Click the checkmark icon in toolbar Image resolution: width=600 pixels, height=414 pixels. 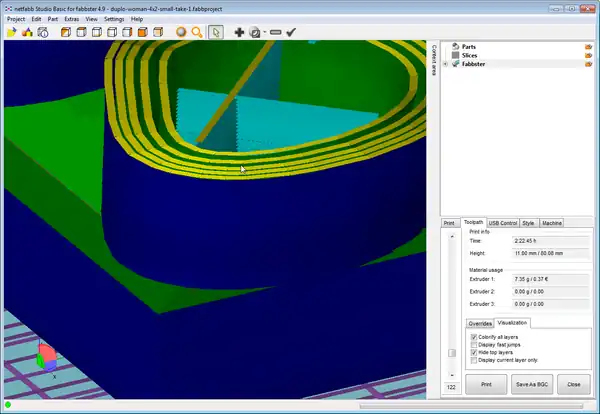coord(291,32)
